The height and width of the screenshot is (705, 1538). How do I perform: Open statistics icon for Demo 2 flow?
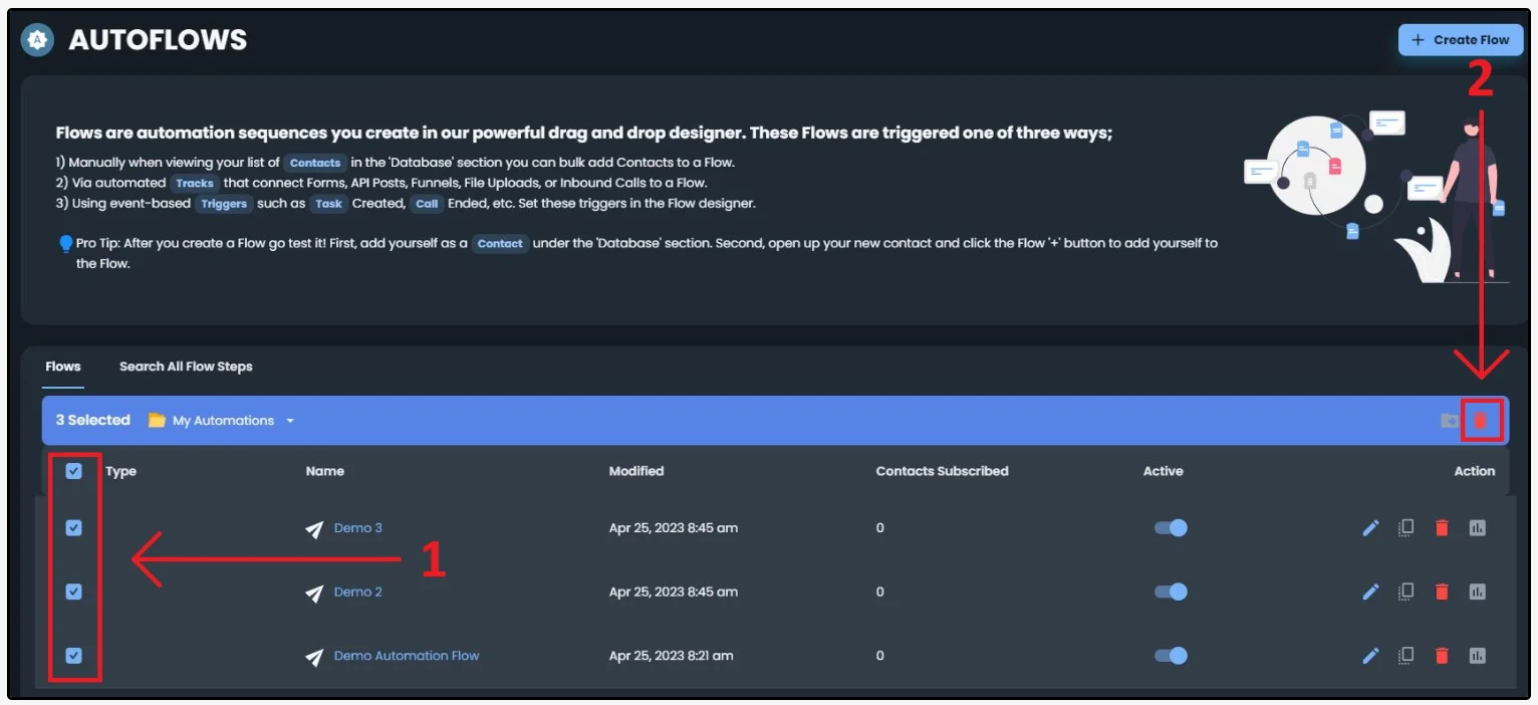tap(1477, 592)
